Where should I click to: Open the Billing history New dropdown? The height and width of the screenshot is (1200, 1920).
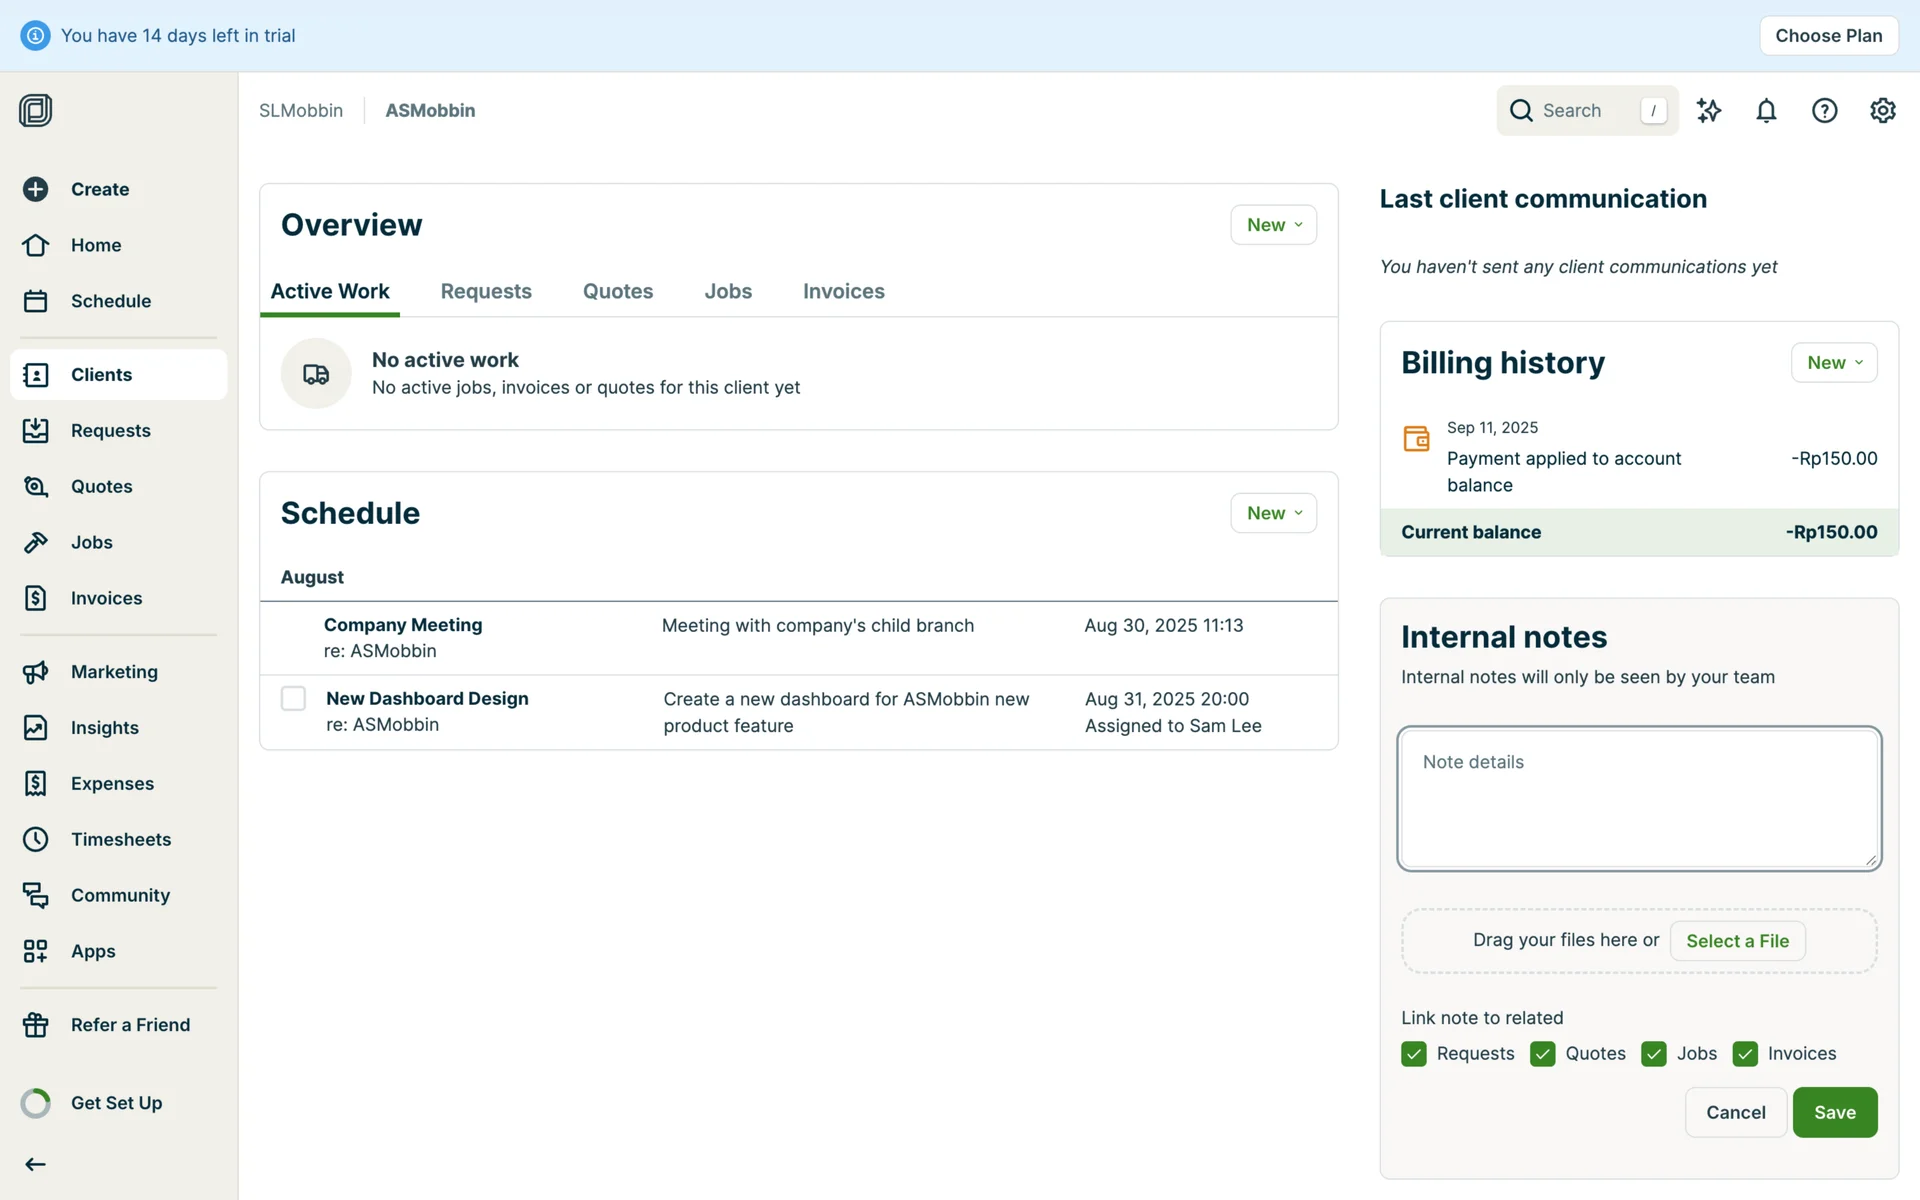(x=1833, y=363)
